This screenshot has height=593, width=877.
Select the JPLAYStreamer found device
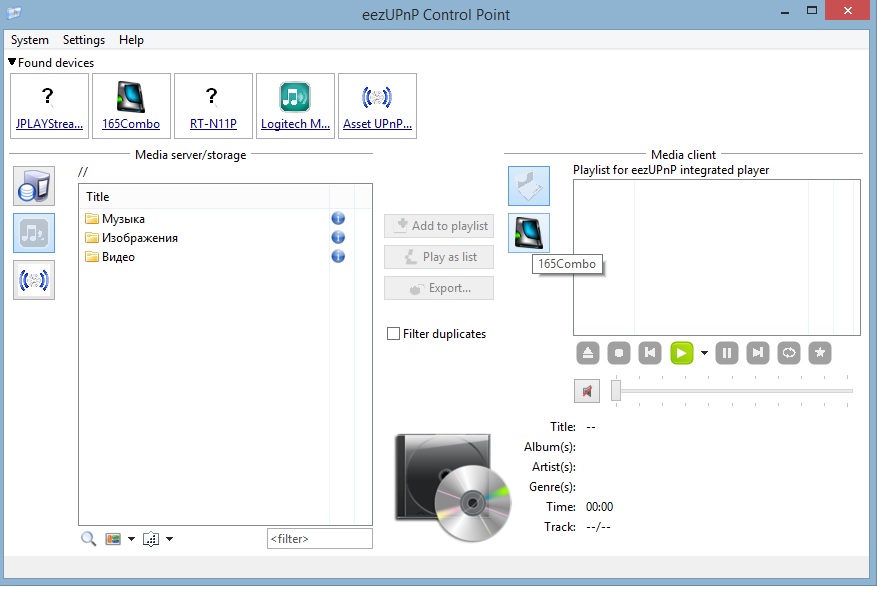coord(49,106)
